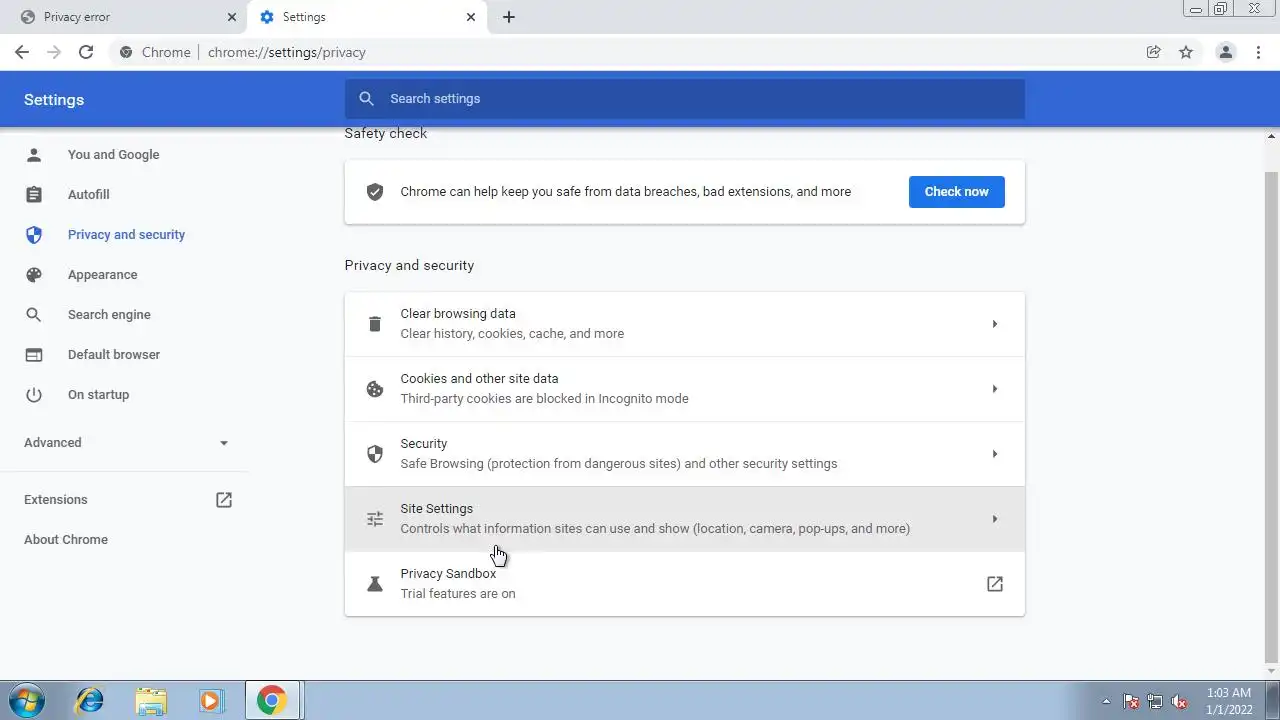Open About Chrome page

click(x=66, y=539)
